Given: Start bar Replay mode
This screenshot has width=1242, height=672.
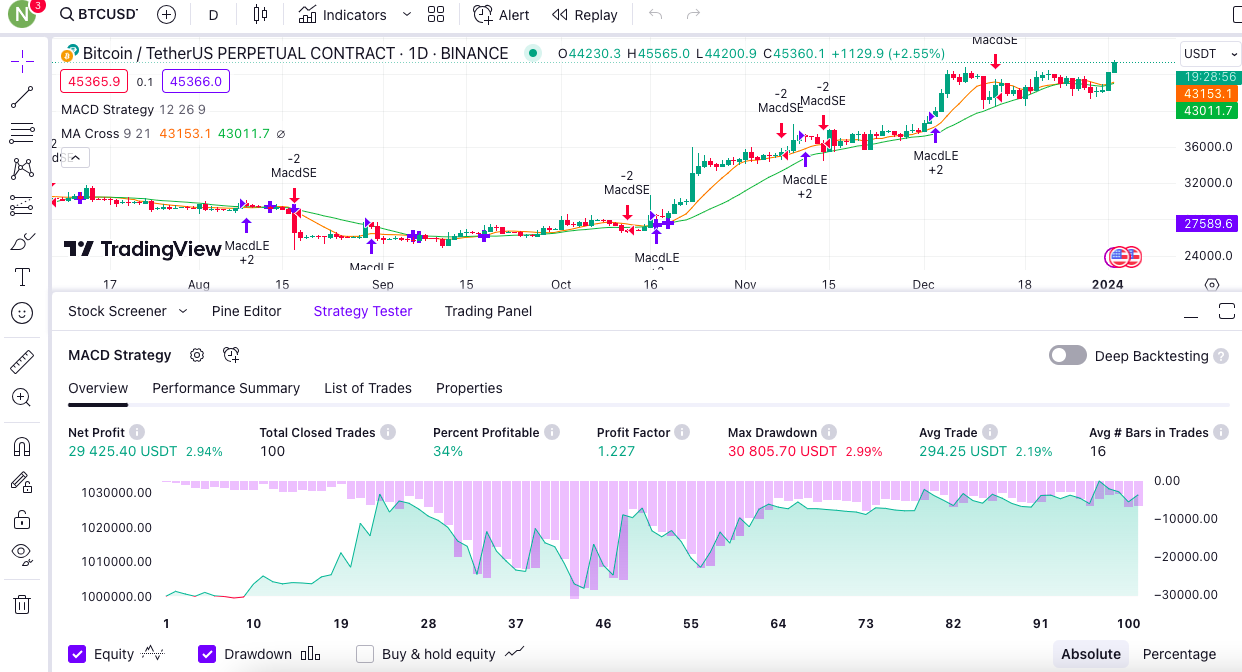Looking at the screenshot, I should point(585,15).
